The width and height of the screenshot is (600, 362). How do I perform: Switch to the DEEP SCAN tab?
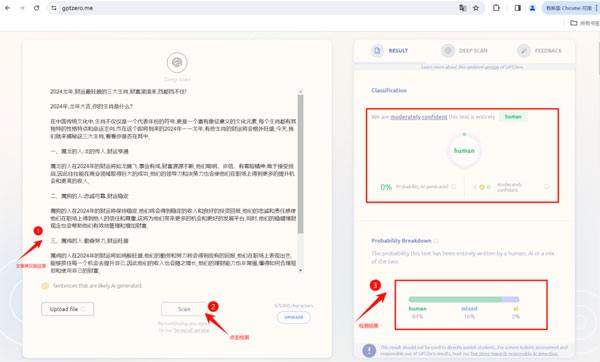pos(465,51)
